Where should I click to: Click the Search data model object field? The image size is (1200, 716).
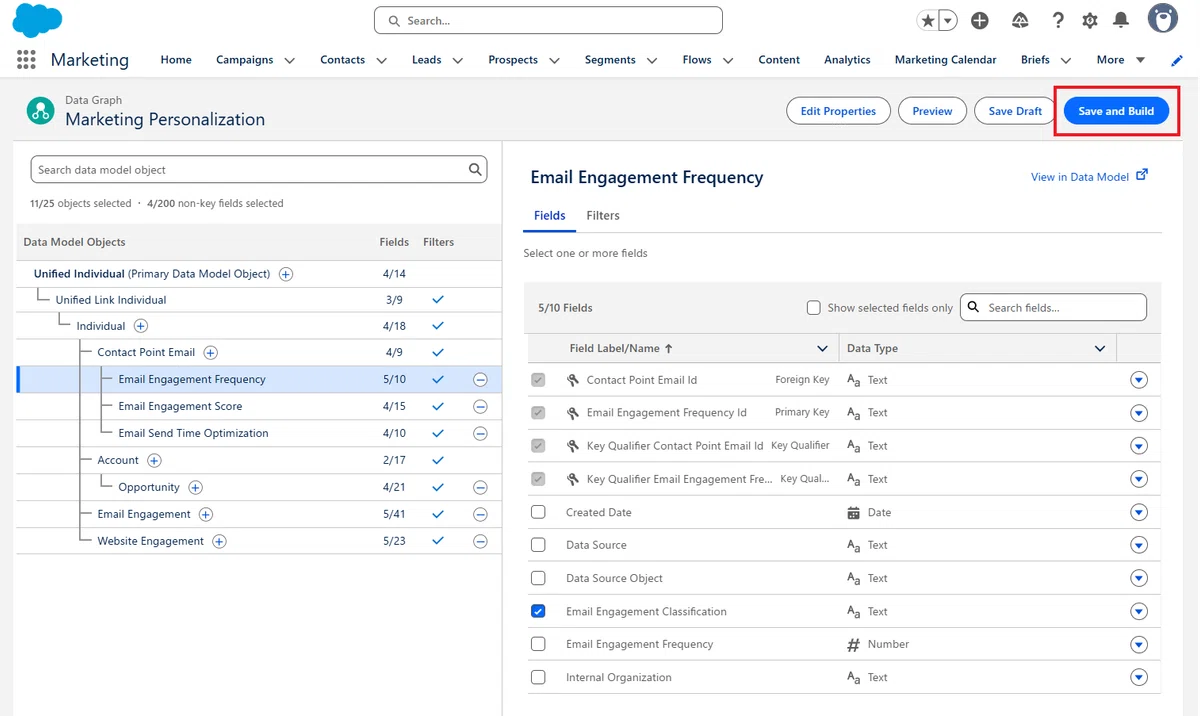coord(259,169)
